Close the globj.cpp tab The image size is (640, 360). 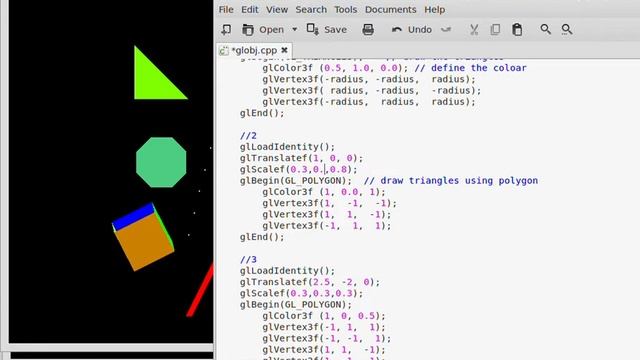284,50
